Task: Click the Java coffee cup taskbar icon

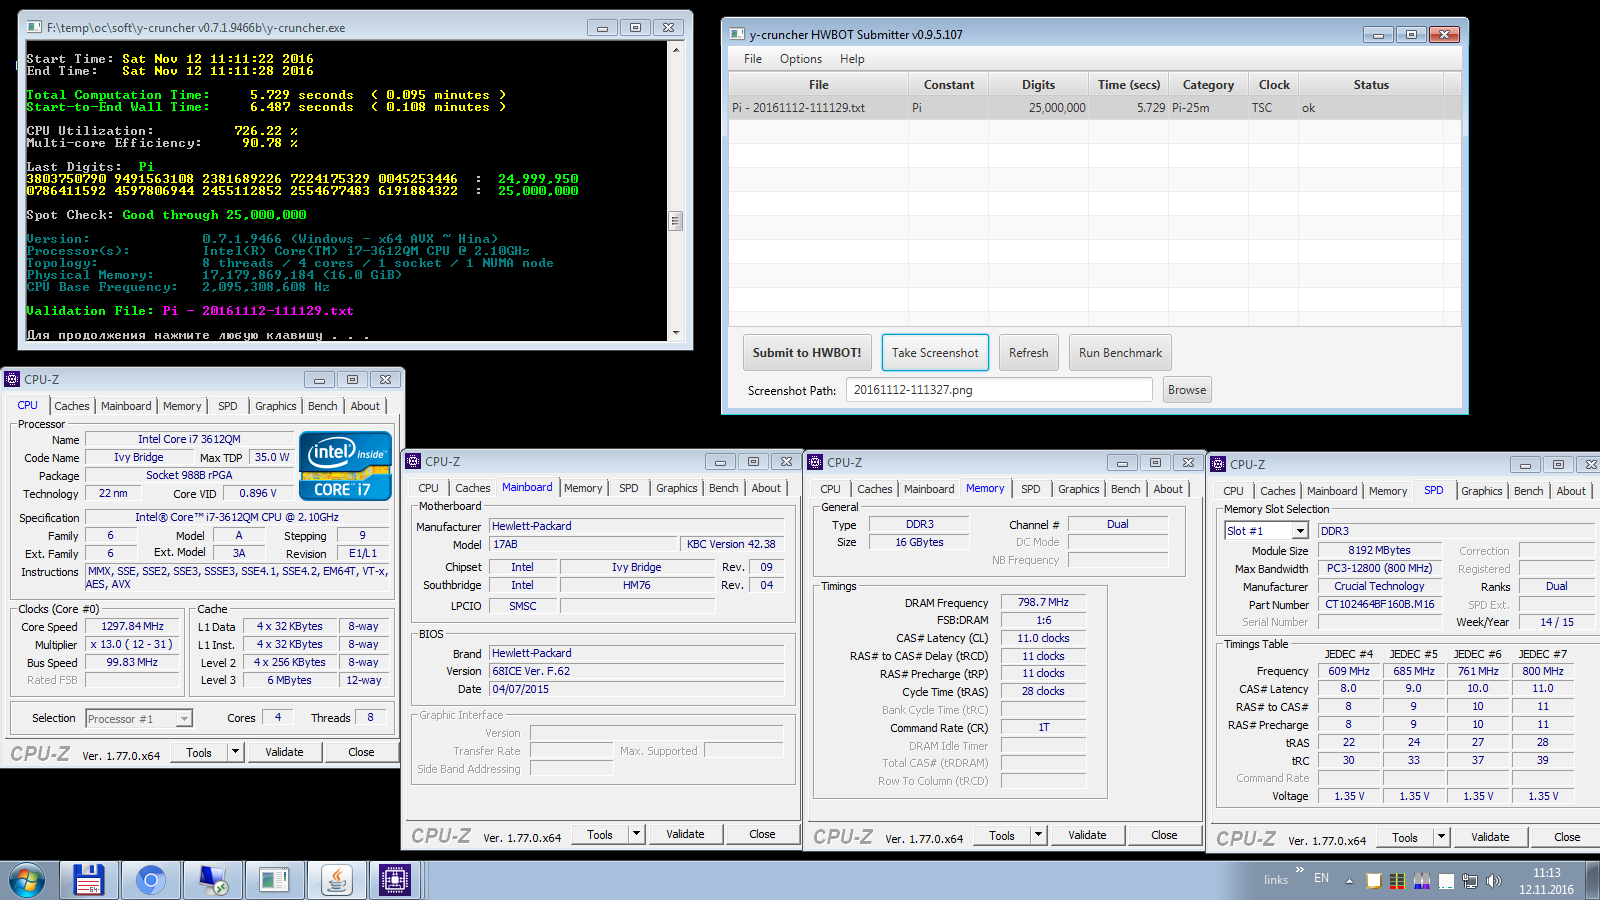Action: click(x=336, y=880)
